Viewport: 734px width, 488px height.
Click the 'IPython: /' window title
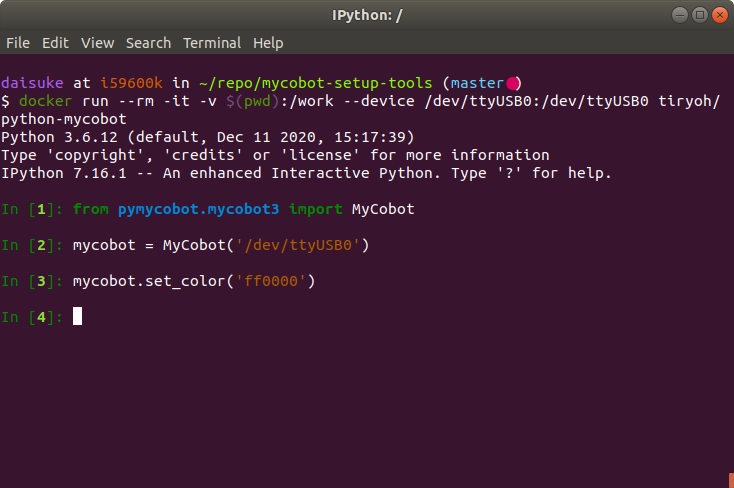coord(367,15)
